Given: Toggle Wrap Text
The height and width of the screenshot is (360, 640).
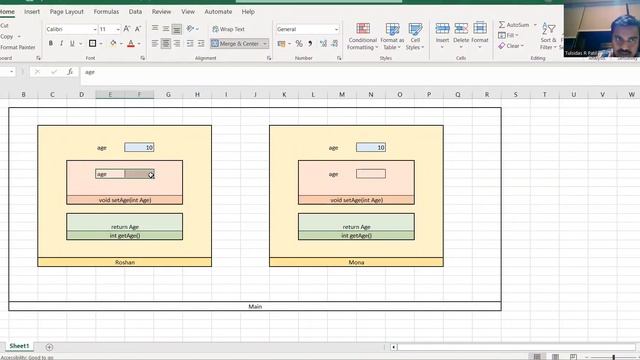Looking at the screenshot, I should click(x=229, y=29).
